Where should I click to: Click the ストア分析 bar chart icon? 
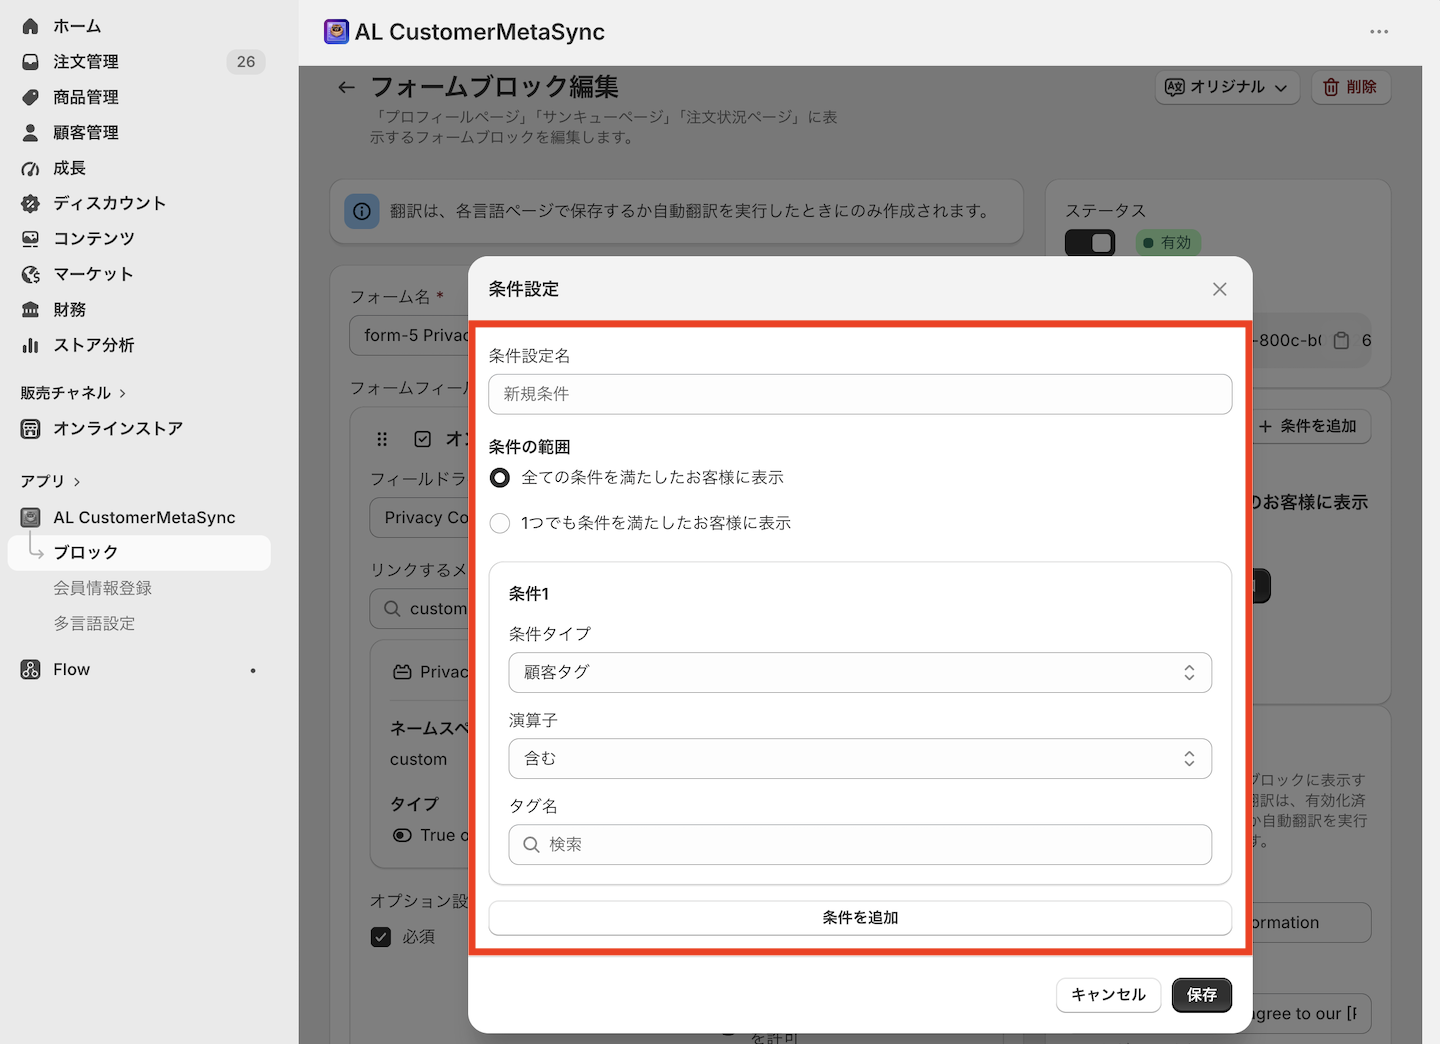(x=31, y=345)
